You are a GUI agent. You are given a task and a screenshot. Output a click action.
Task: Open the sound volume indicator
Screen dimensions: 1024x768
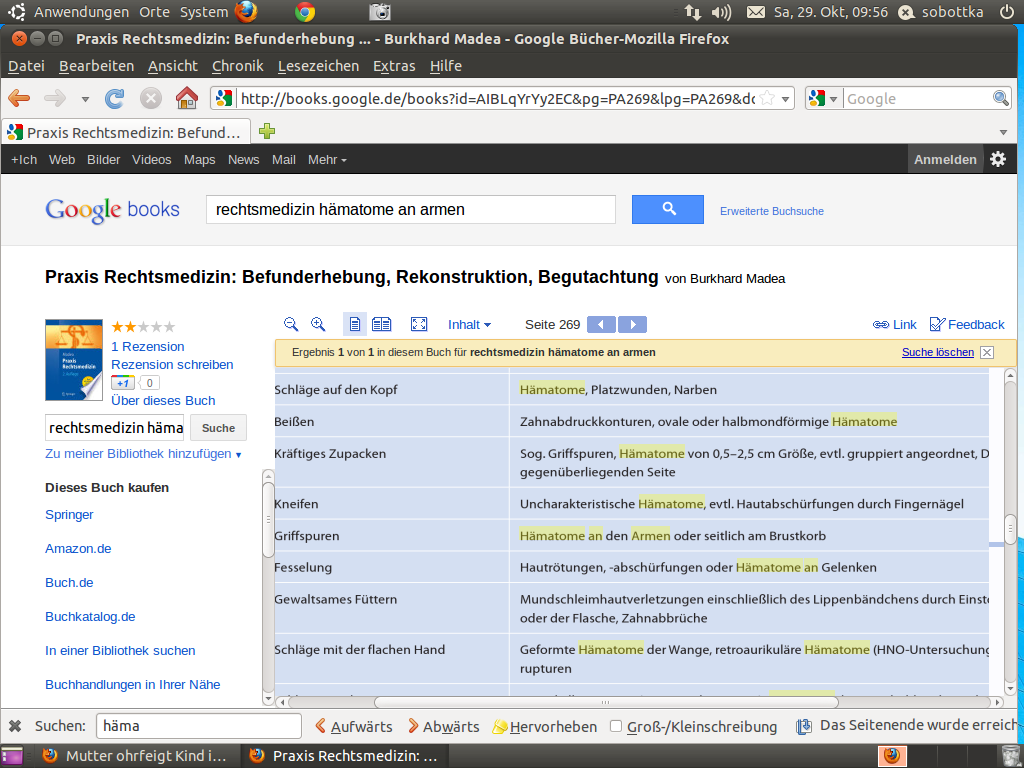[x=721, y=12]
